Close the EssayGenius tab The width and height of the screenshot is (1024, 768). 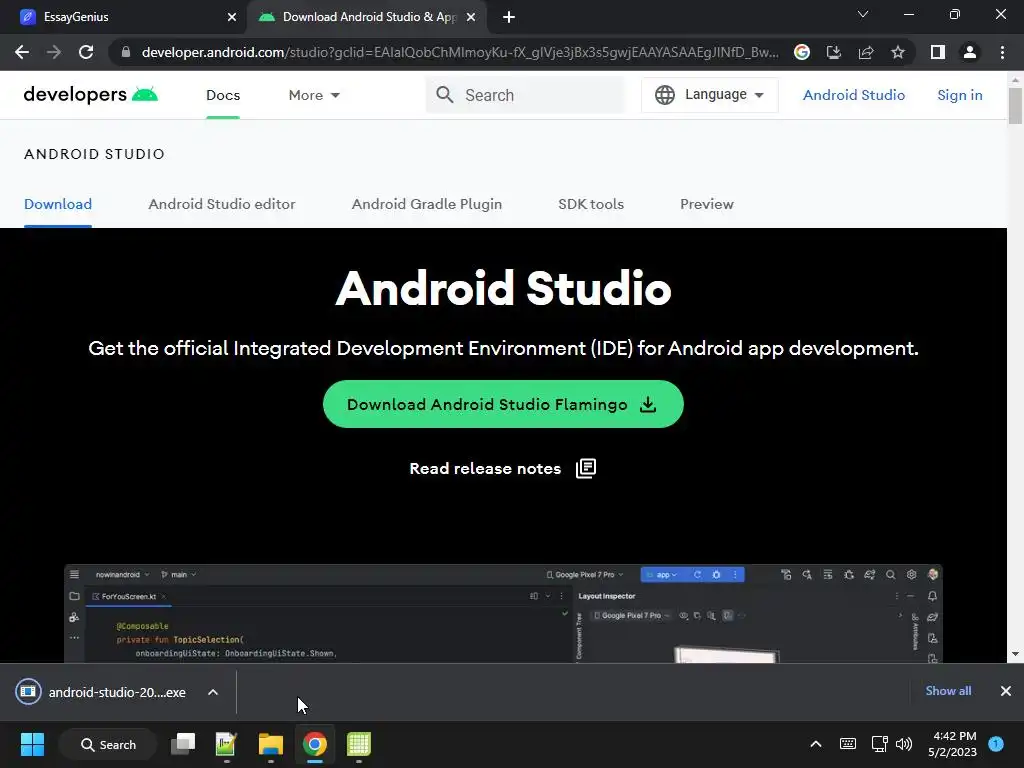tap(232, 17)
